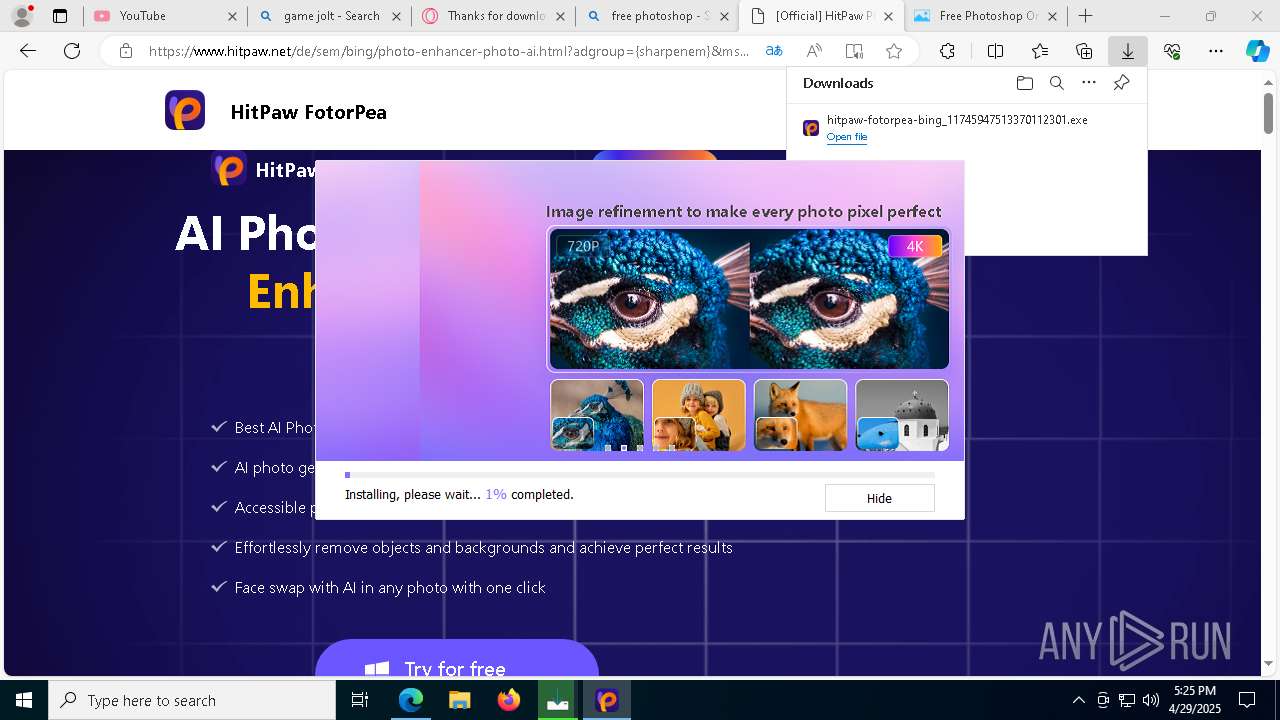This screenshot has width=1280, height=720.
Task: Open Firefox from taskbar
Action: click(509, 700)
